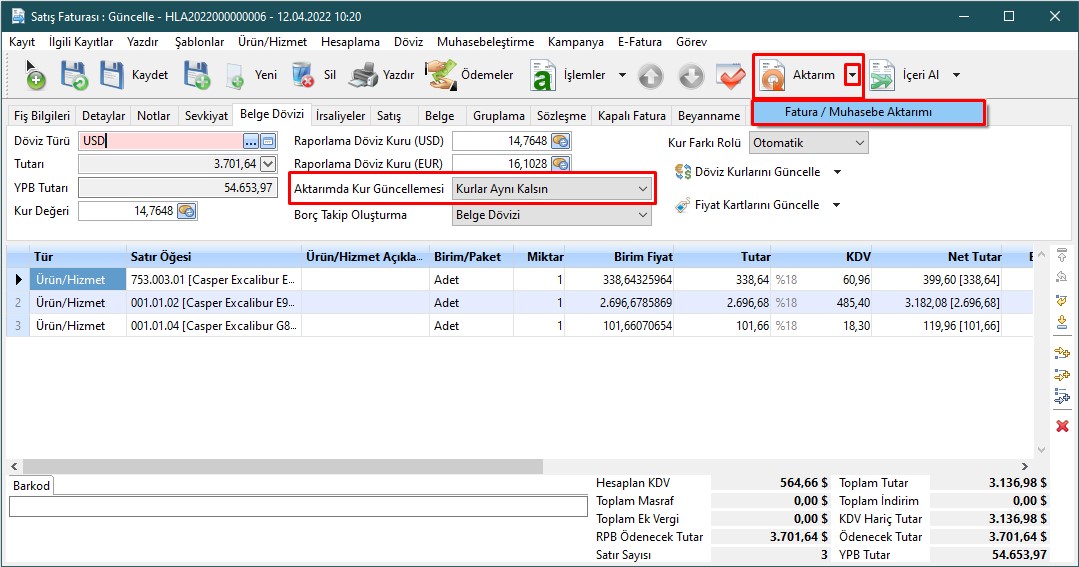Click the blue add-row arrow icon in side toolbar

[1062, 397]
